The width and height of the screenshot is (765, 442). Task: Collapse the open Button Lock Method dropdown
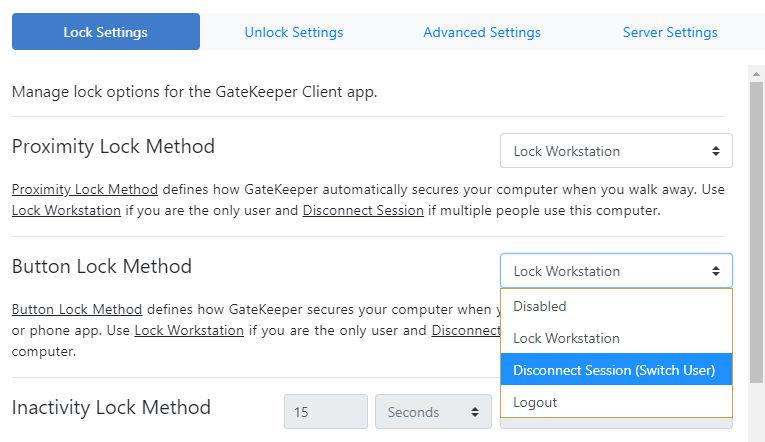pyautogui.click(x=616, y=271)
